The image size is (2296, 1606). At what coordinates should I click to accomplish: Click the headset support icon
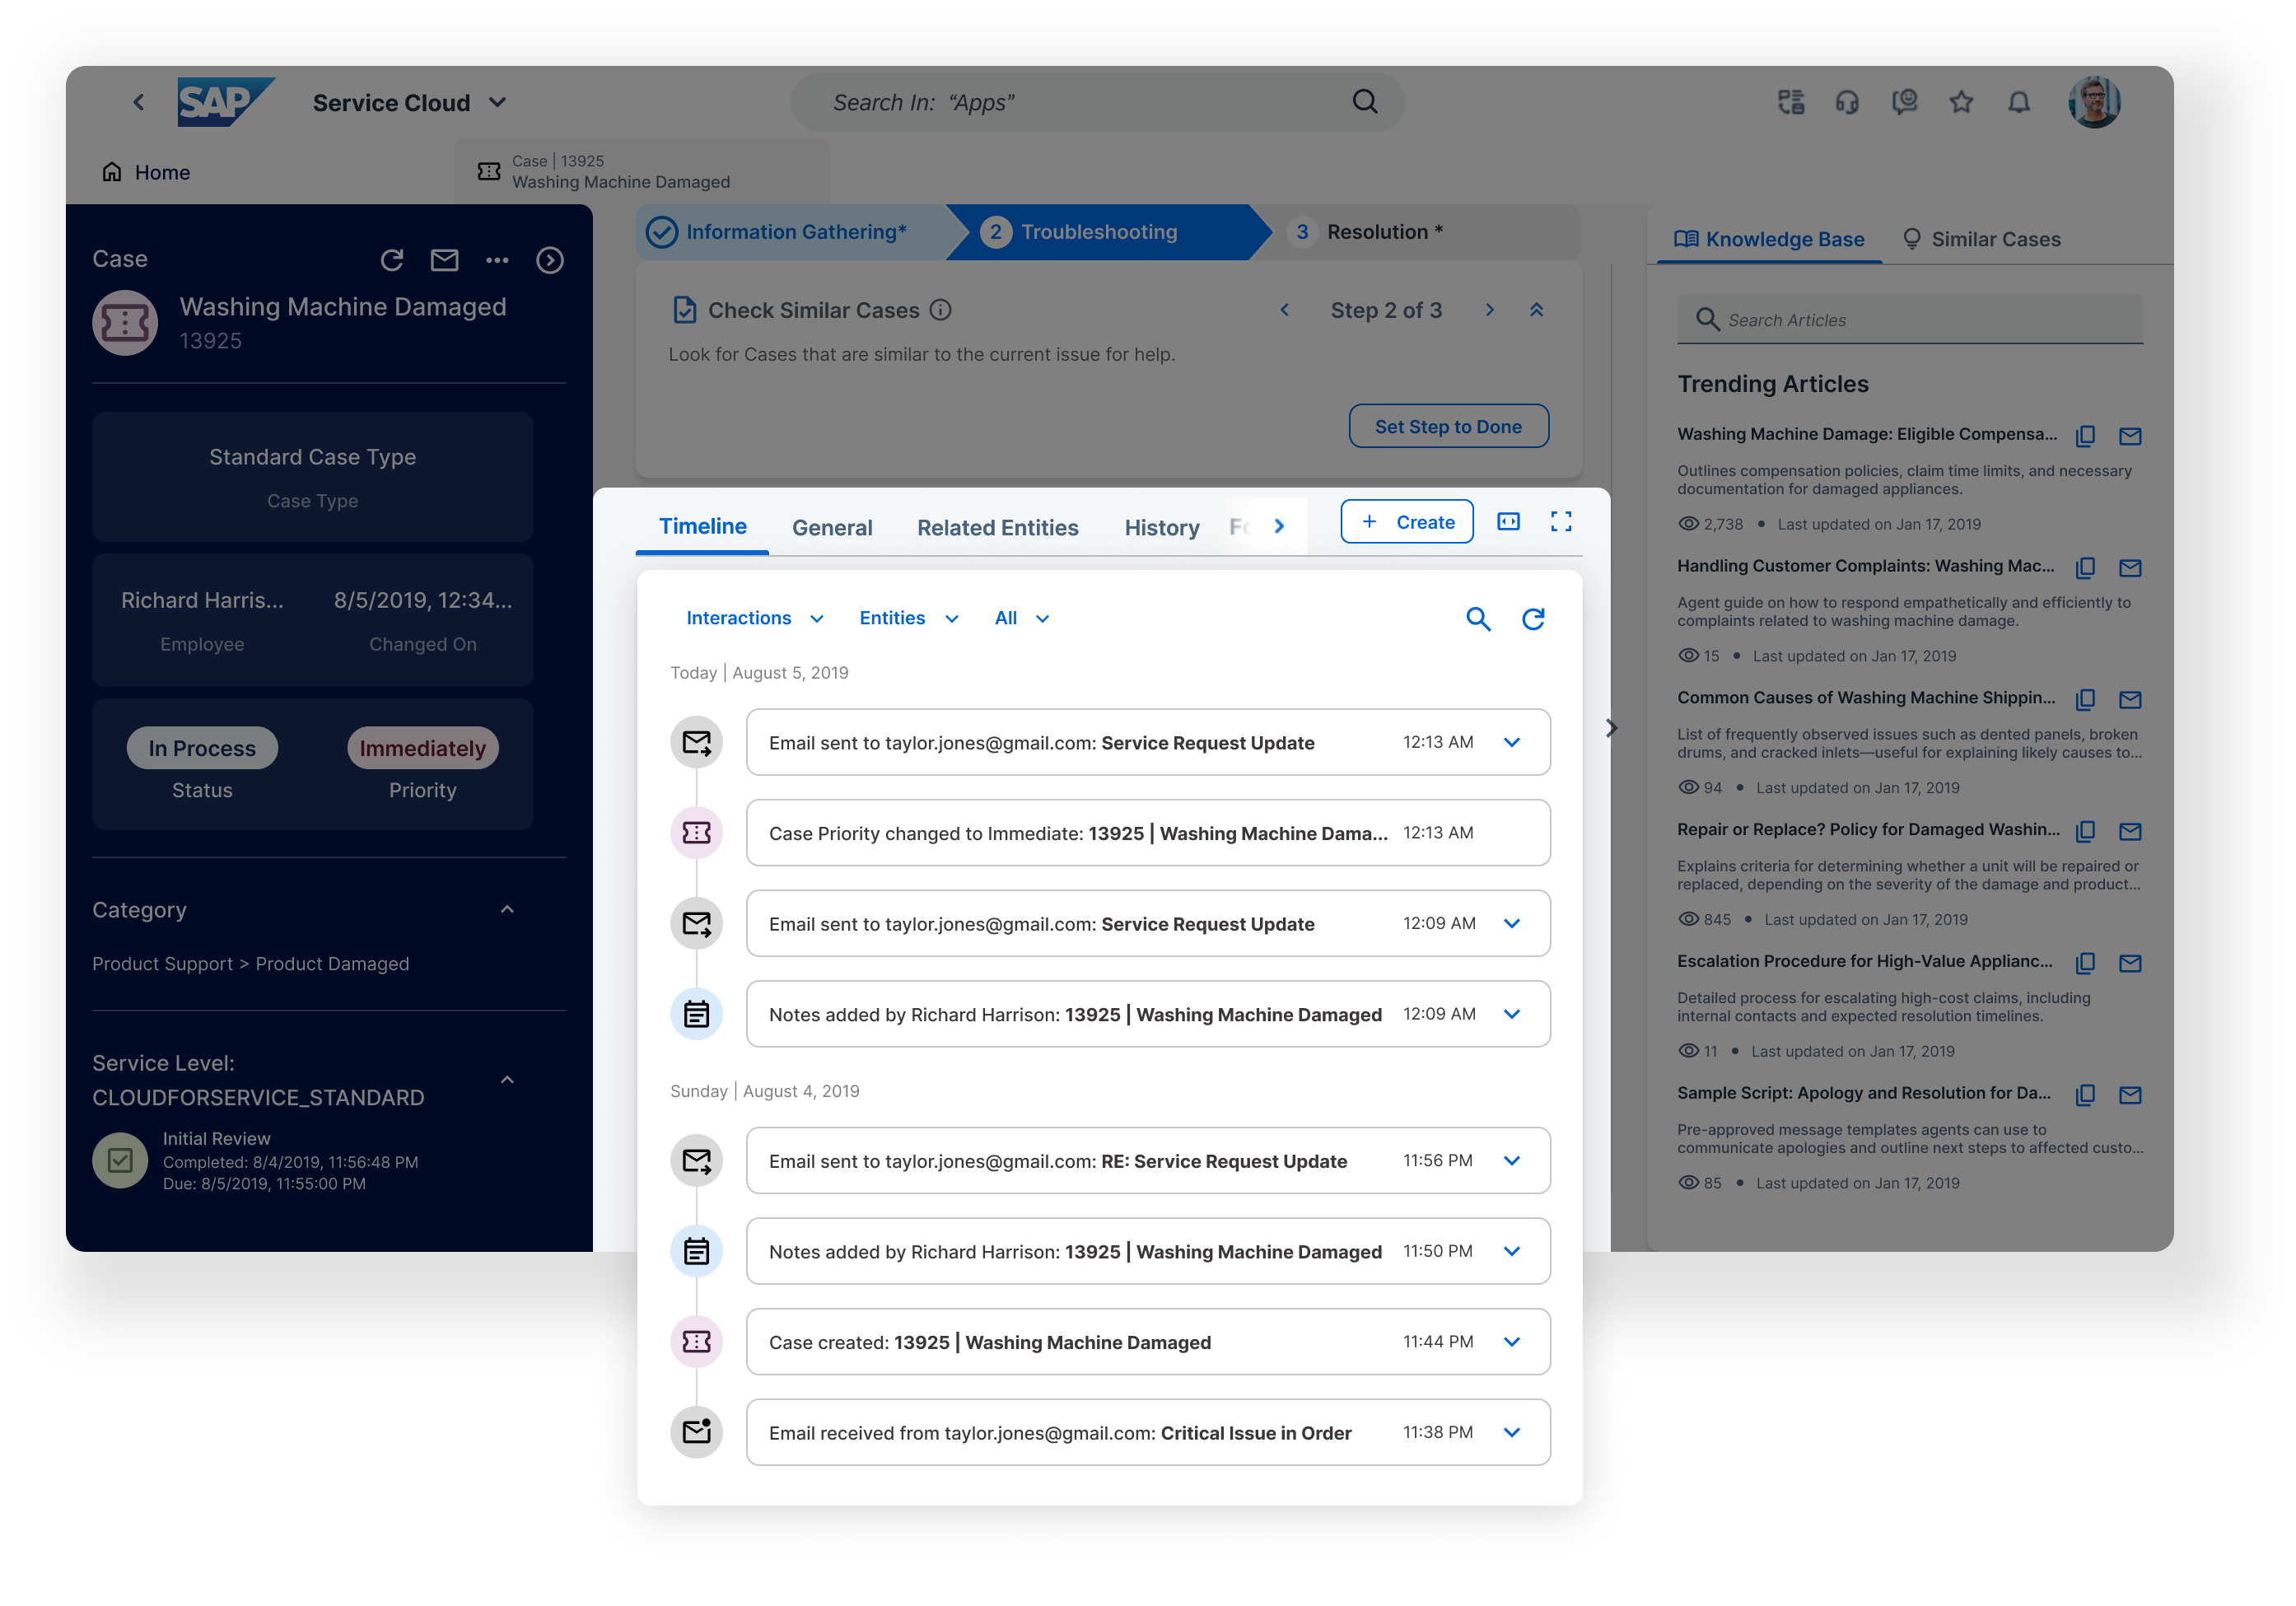click(x=1846, y=102)
